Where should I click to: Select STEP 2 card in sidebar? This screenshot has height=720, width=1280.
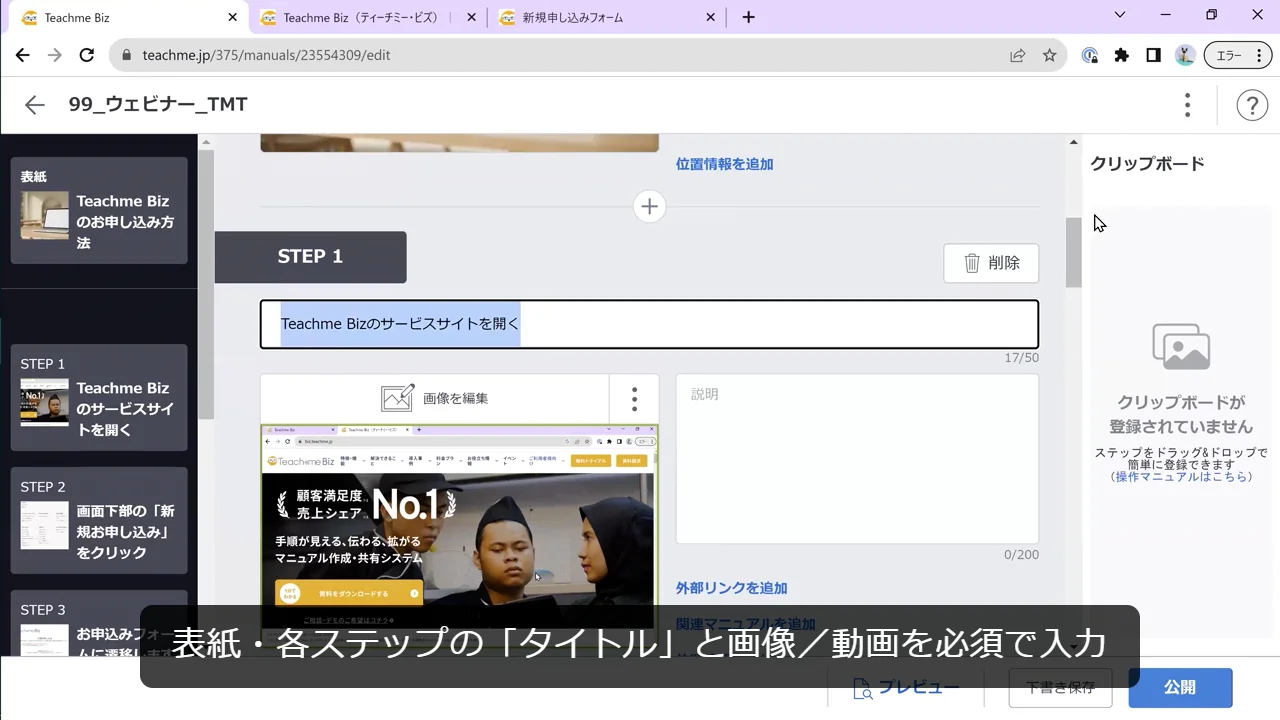pos(99,520)
